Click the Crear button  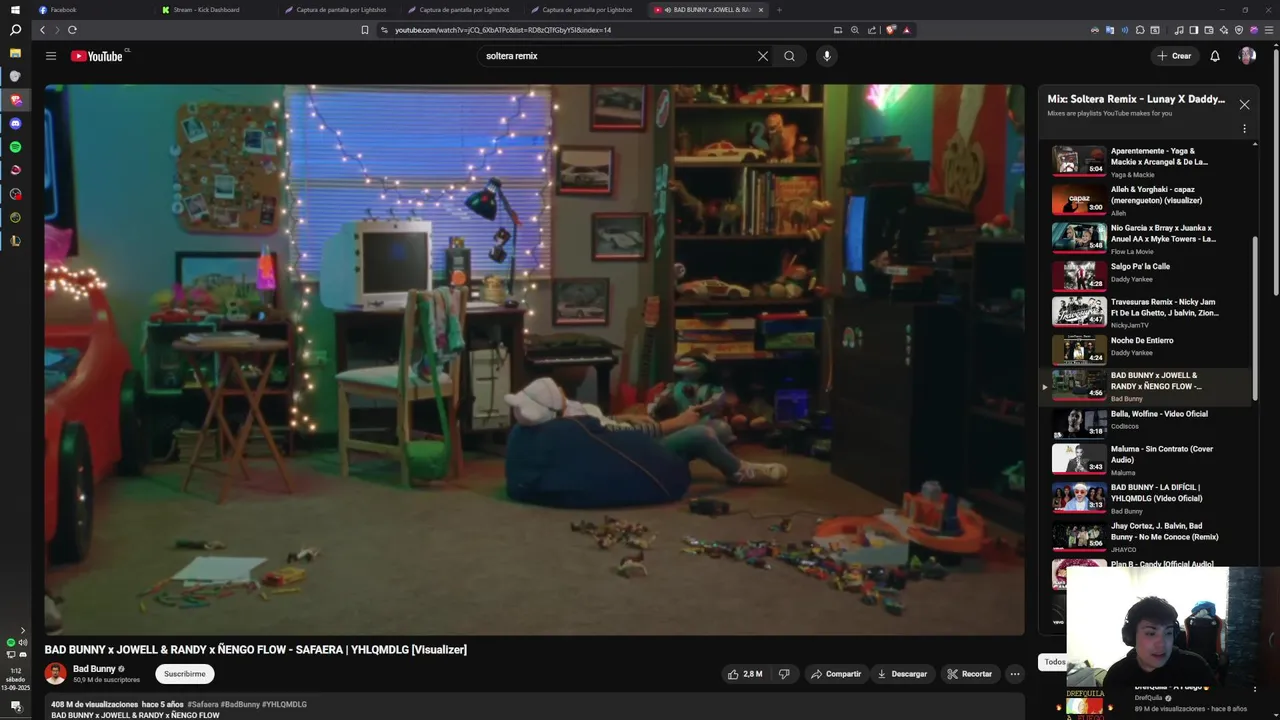(1174, 56)
